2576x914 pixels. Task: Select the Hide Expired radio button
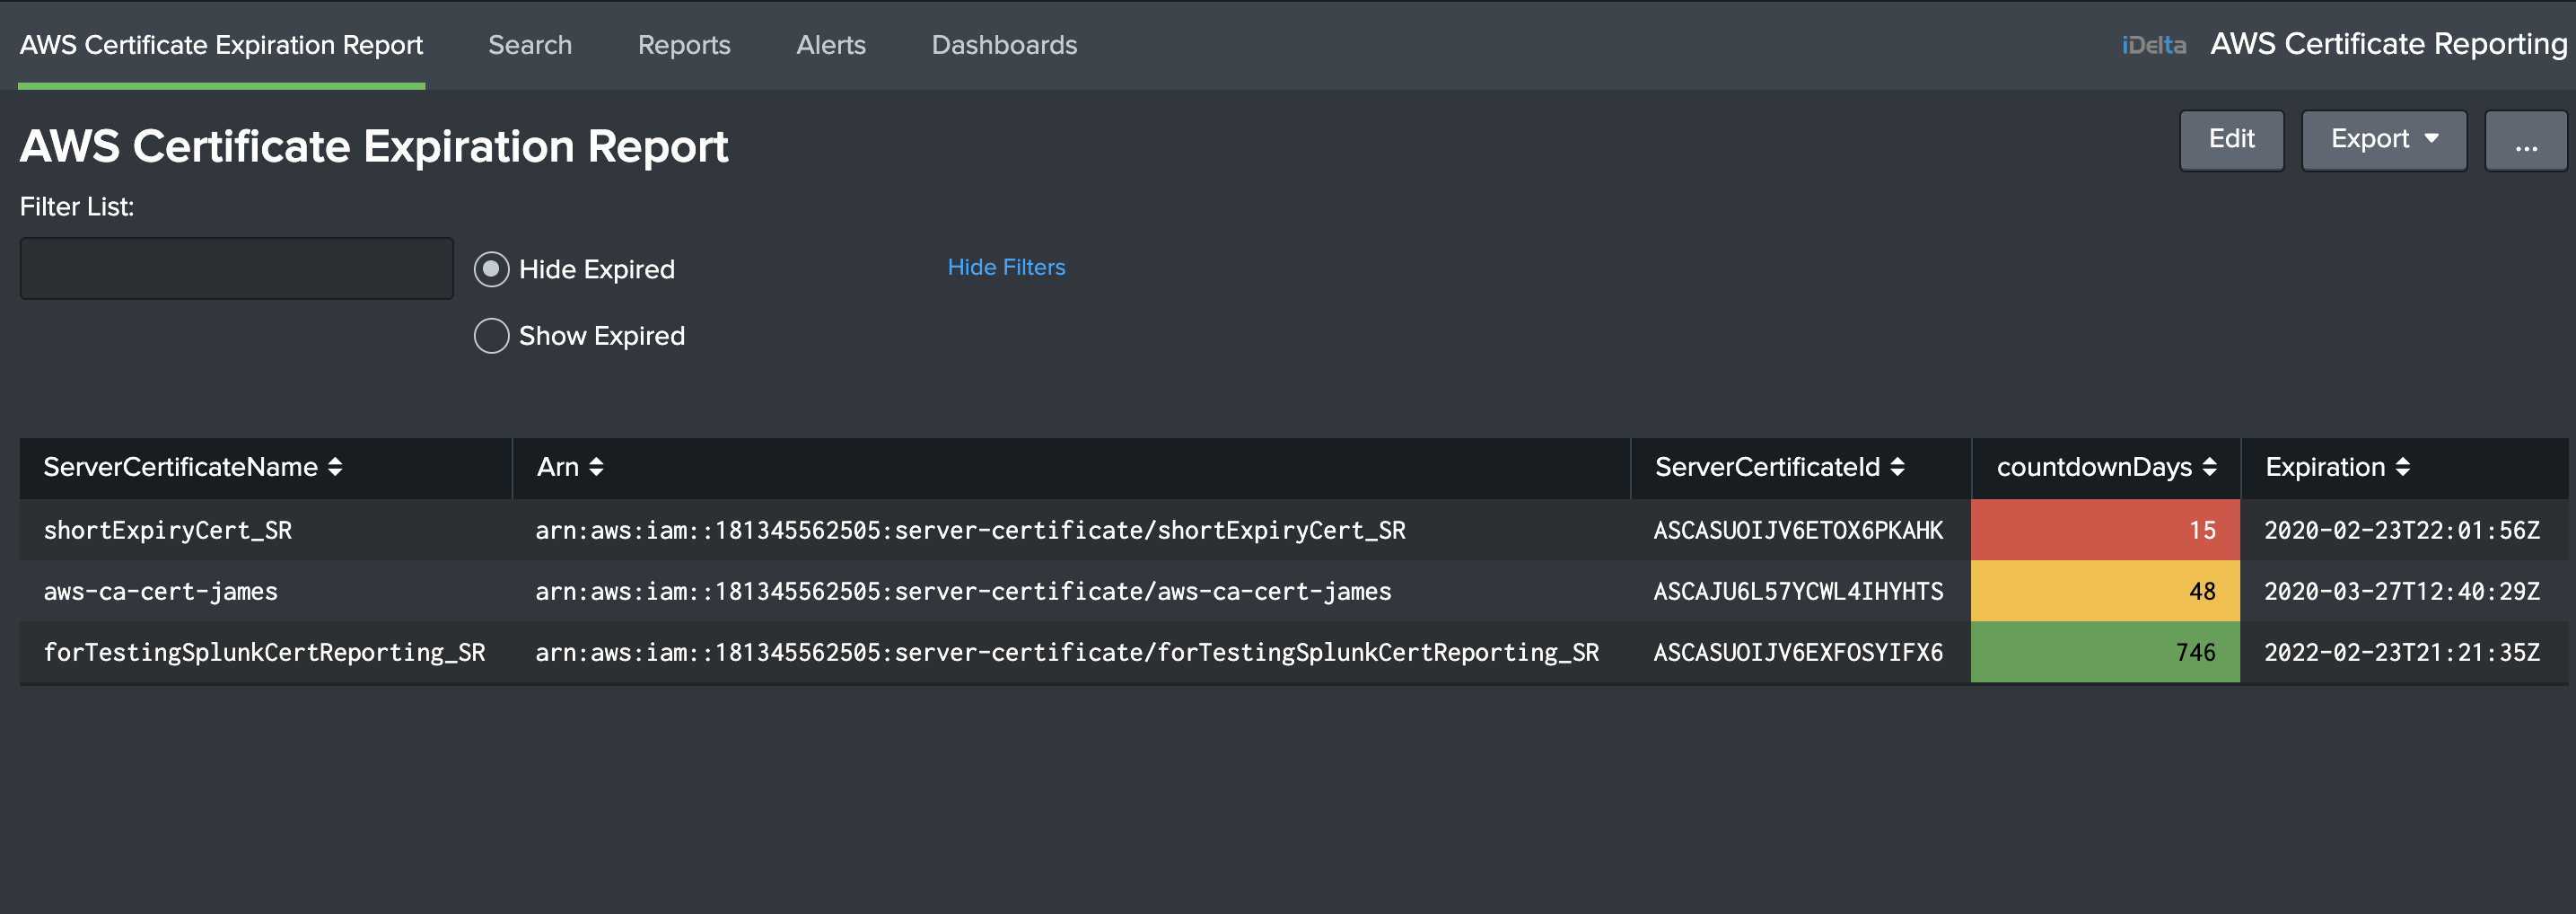click(491, 268)
